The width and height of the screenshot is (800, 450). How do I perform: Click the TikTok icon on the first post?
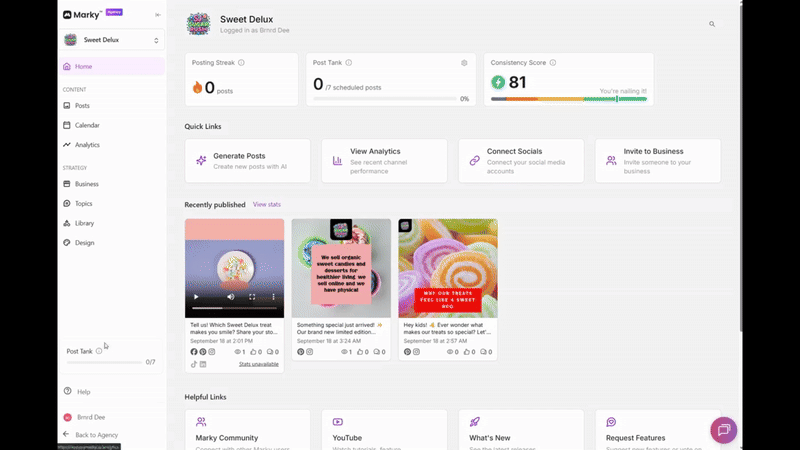(x=194, y=364)
